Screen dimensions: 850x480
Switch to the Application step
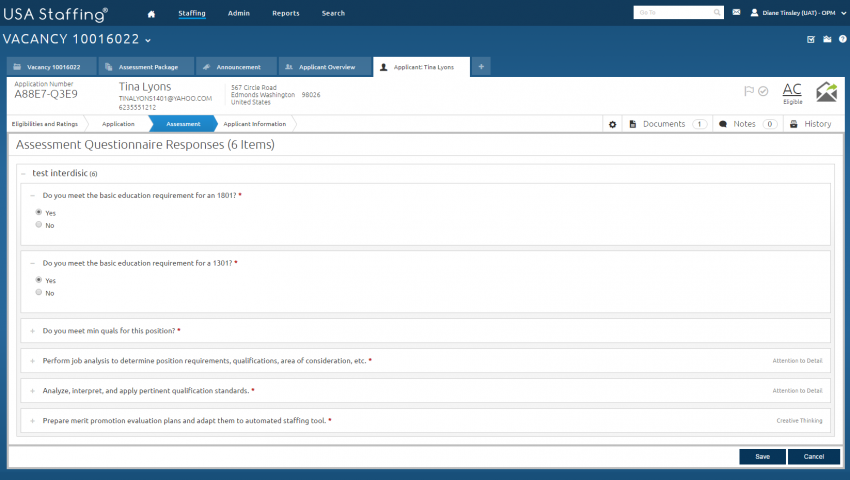coord(118,124)
